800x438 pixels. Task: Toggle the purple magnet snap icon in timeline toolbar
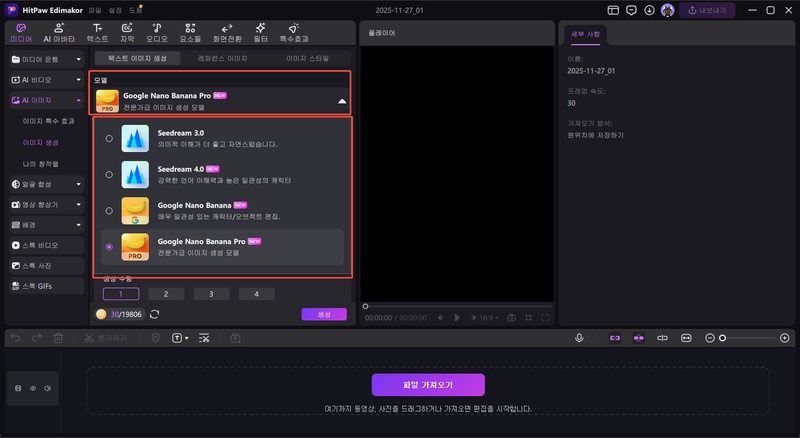click(x=638, y=338)
